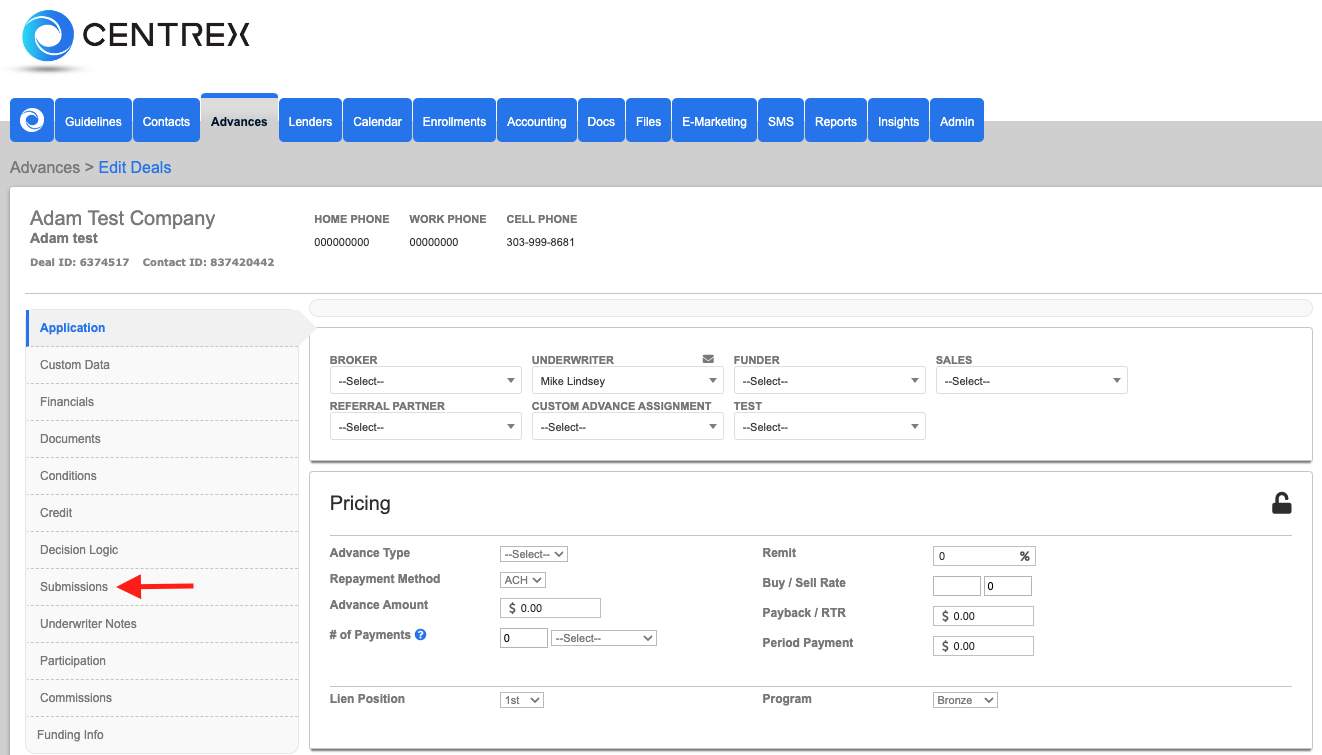The image size is (1322, 755).
Task: Switch to the Accounting tab
Action: pos(536,120)
